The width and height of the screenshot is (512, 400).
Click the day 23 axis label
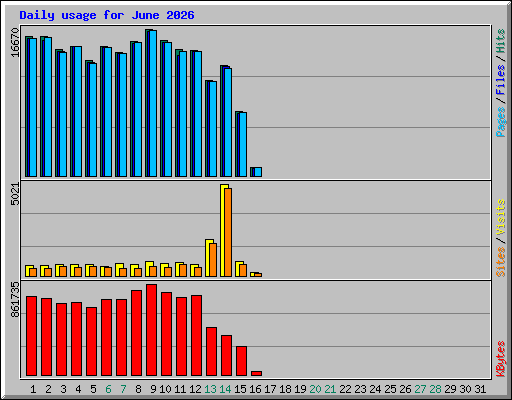click(360, 389)
